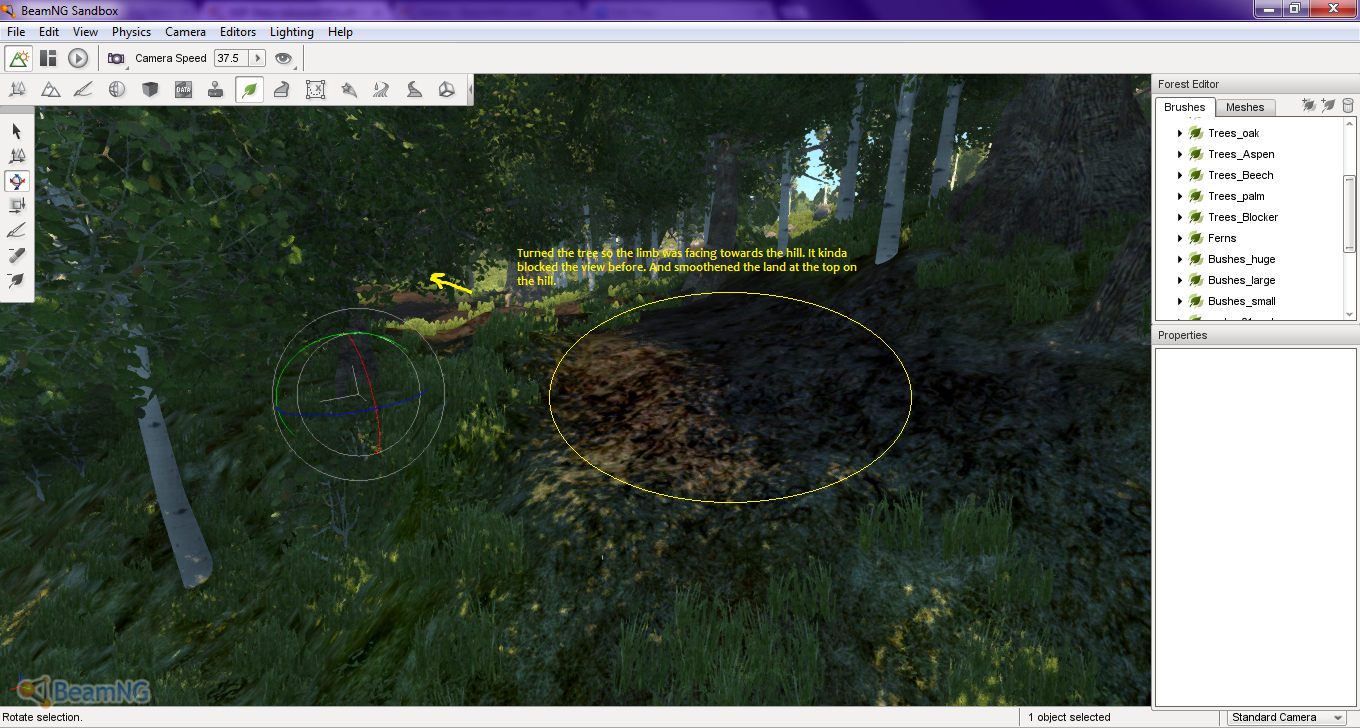1360x728 pixels.
Task: Select the active Forest Editor leaf icon
Action: tap(249, 89)
